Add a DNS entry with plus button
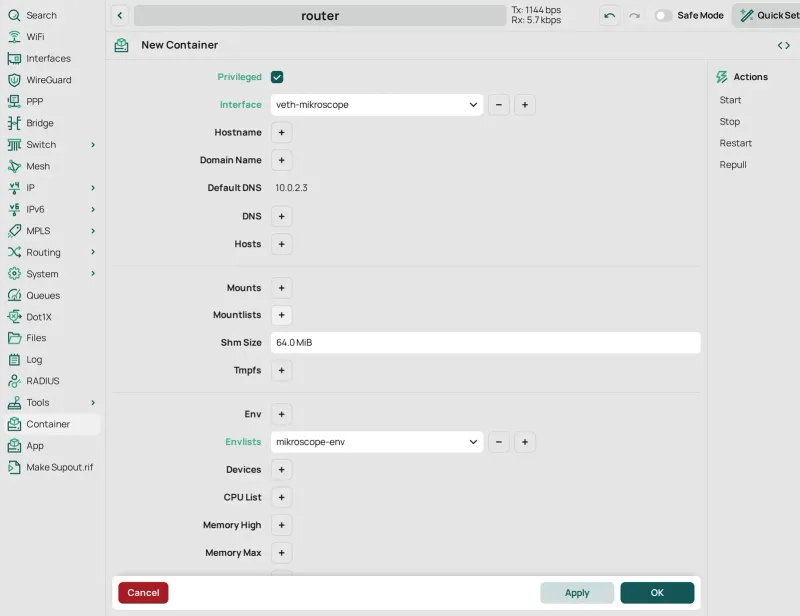Screen dimensions: 800x616 (282, 216)
